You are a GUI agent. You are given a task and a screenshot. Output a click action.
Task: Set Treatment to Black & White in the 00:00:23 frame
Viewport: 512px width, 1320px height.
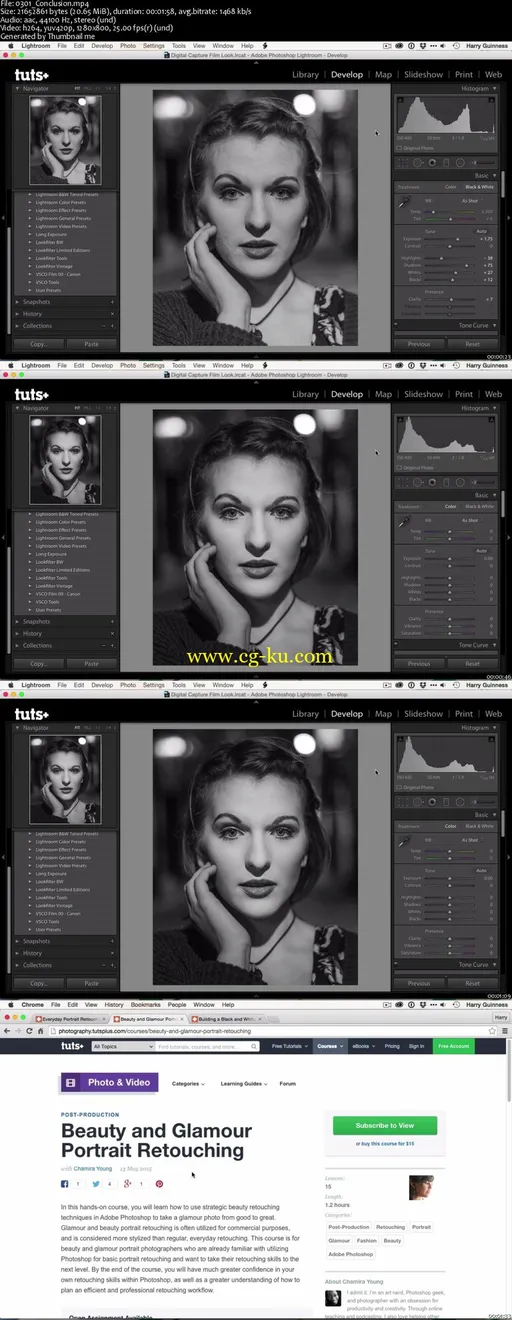480,187
